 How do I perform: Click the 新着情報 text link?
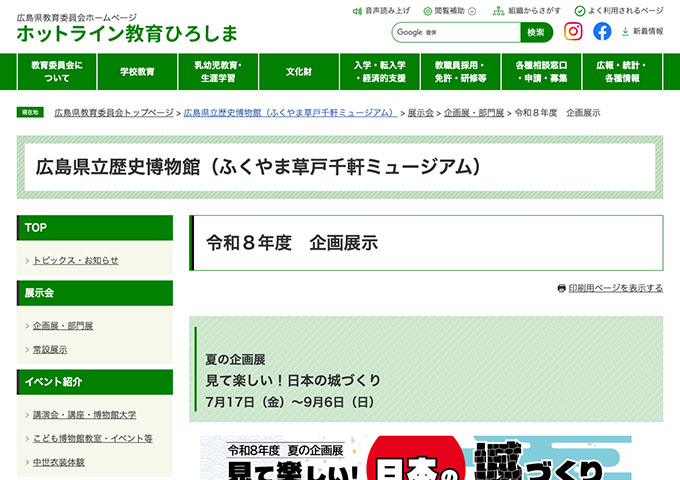click(x=648, y=31)
